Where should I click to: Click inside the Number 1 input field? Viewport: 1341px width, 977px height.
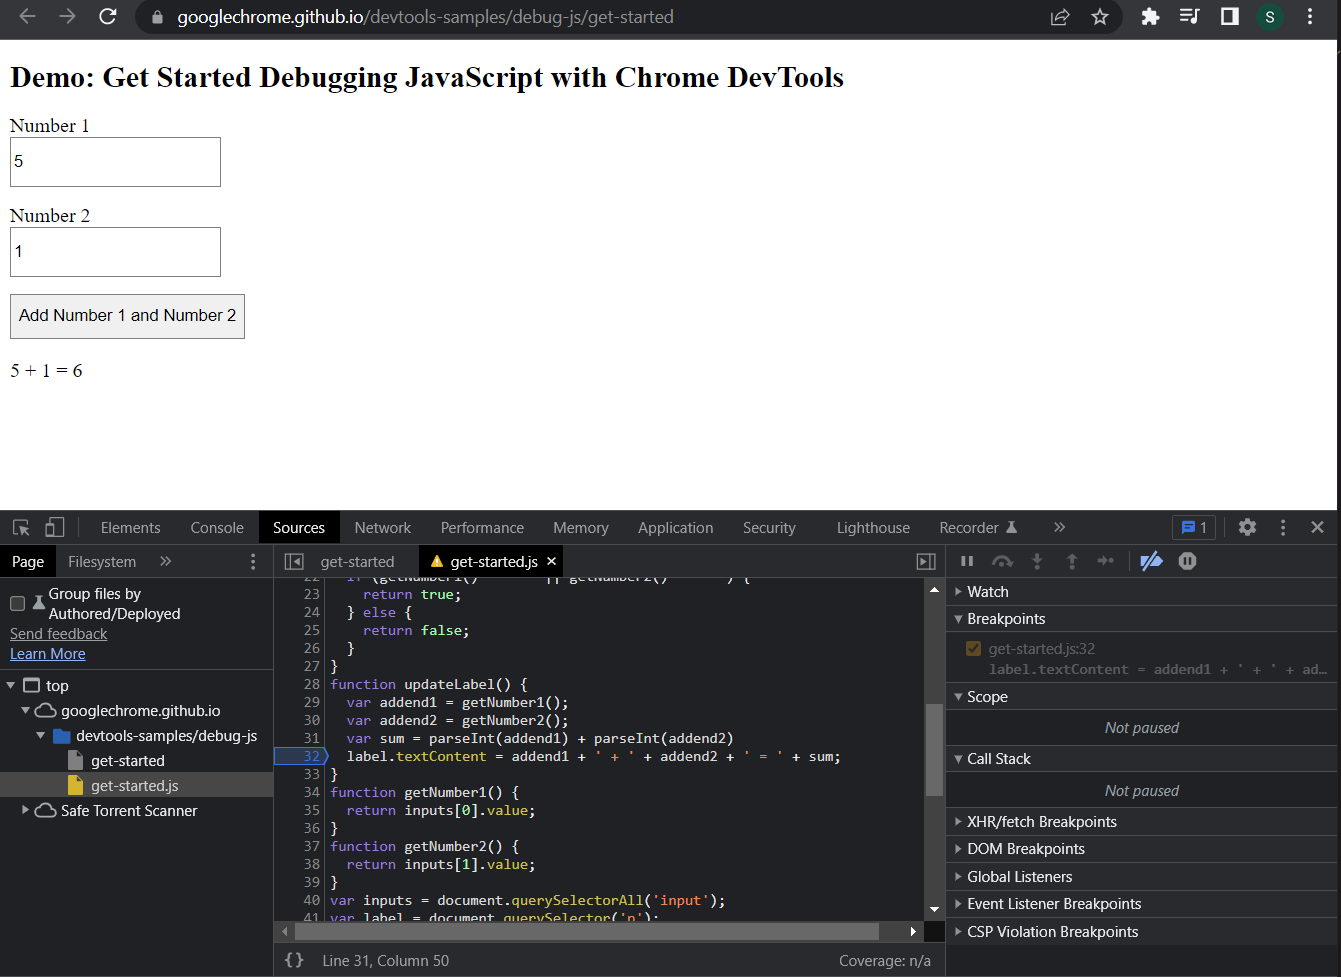[114, 161]
